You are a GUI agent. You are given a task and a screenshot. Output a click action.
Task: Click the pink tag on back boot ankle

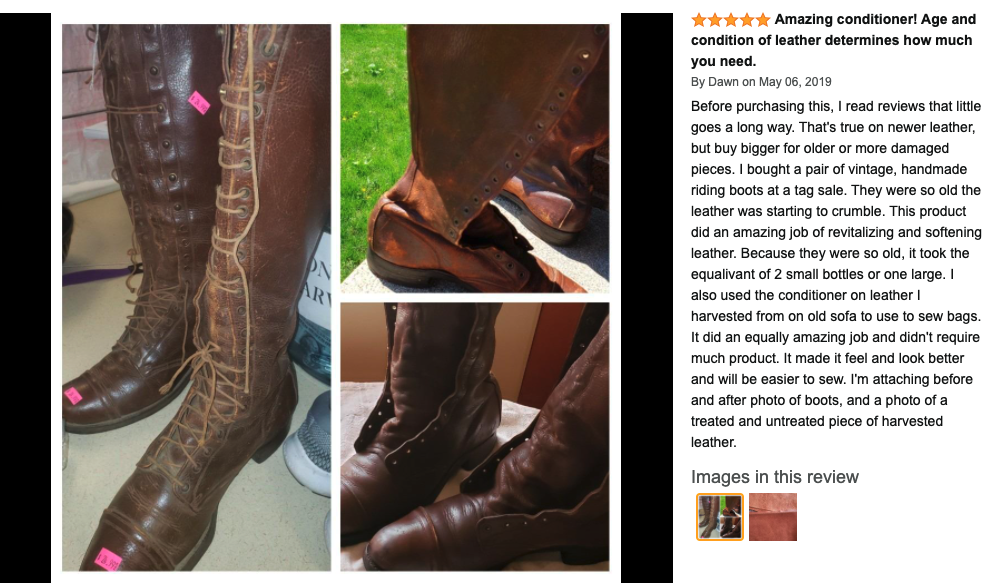pos(73,396)
